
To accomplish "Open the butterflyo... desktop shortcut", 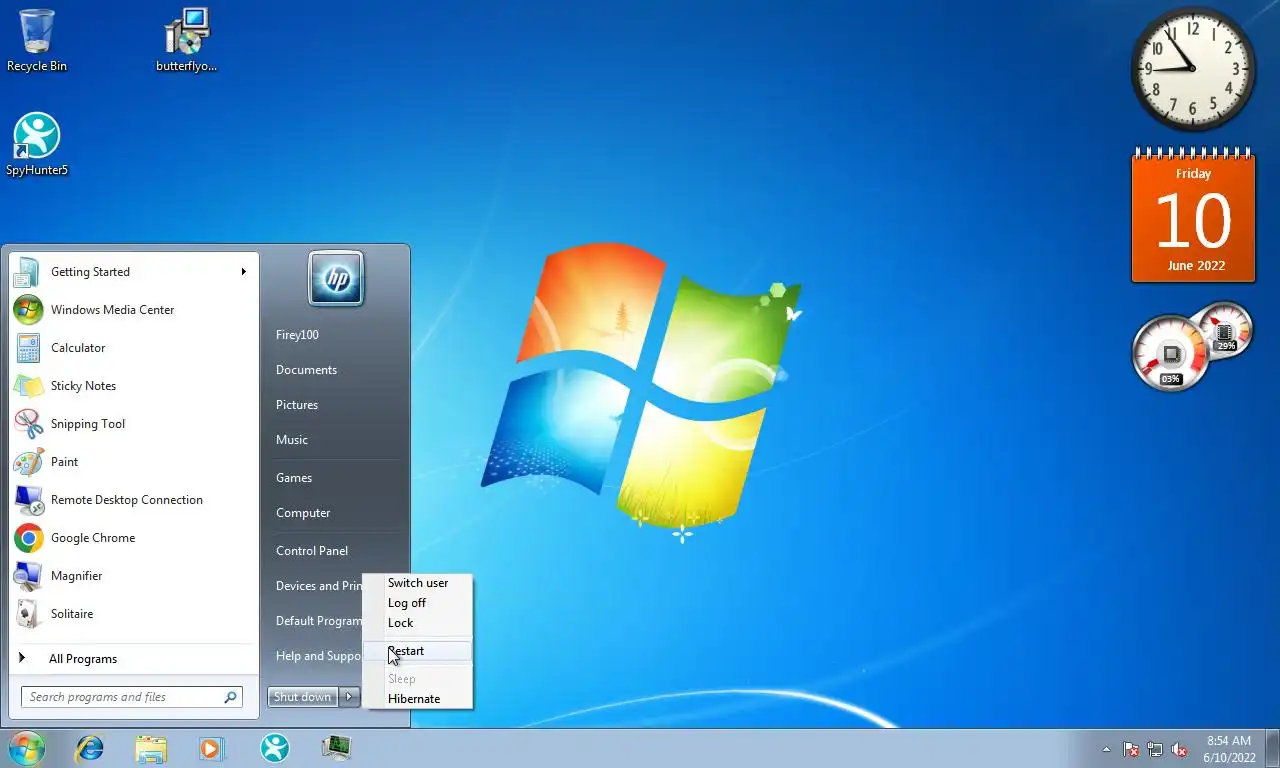I will (186, 40).
